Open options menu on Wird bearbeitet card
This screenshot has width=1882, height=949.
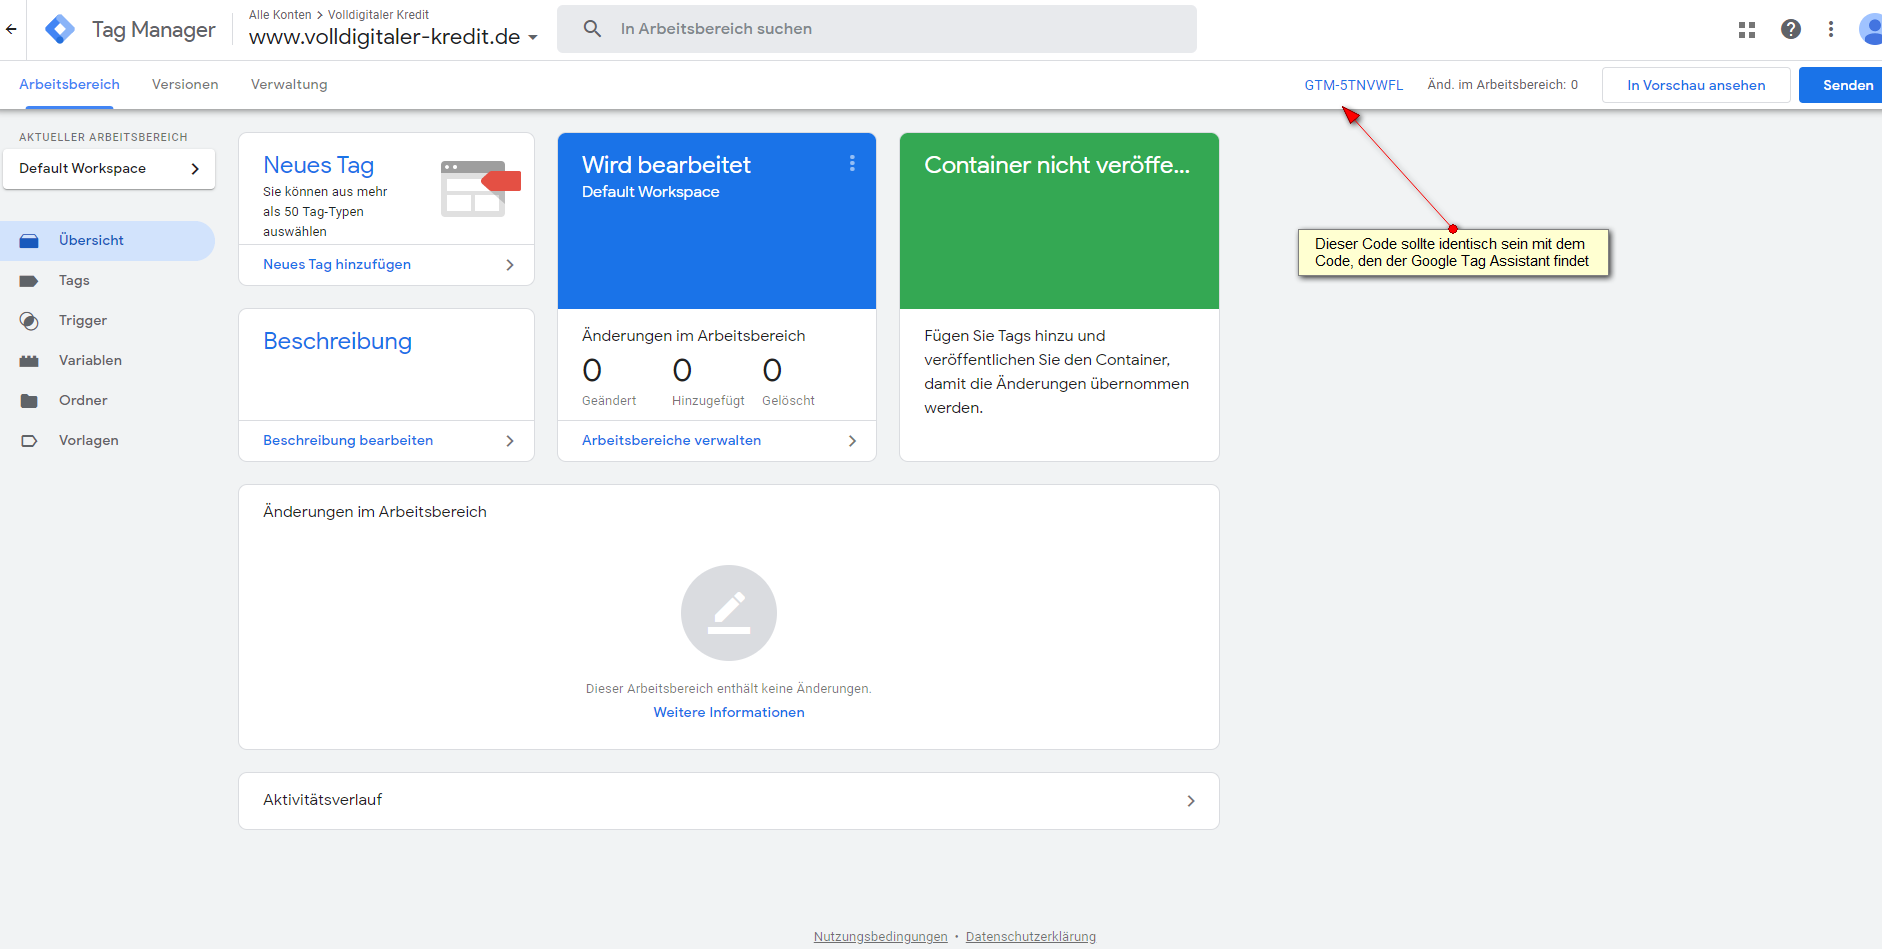pyautogui.click(x=852, y=163)
